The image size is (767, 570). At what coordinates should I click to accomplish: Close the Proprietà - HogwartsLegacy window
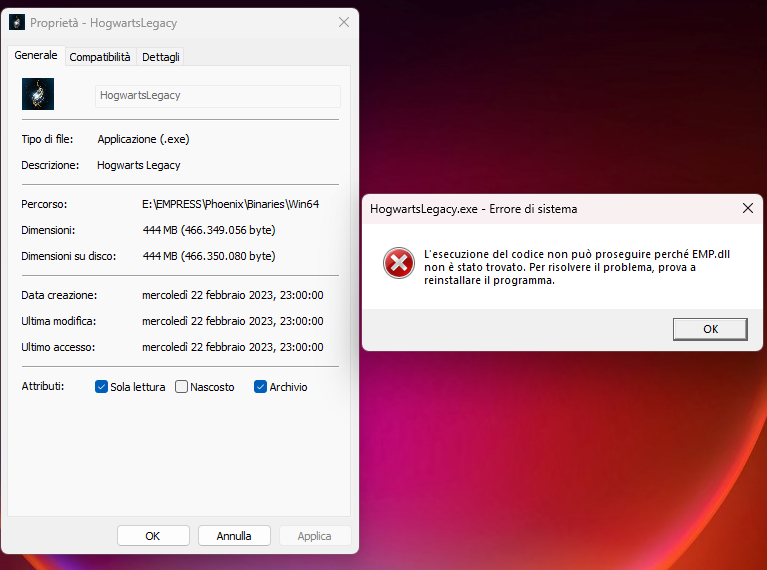(x=344, y=22)
